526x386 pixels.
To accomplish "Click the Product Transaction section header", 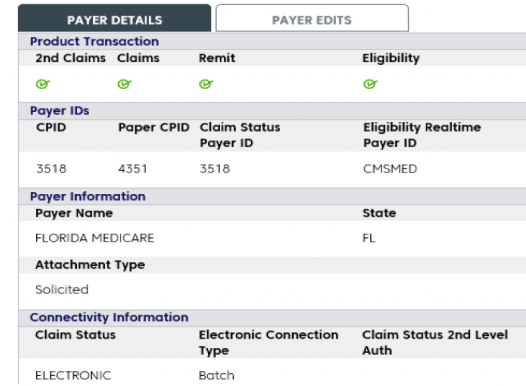I will click(94, 41).
